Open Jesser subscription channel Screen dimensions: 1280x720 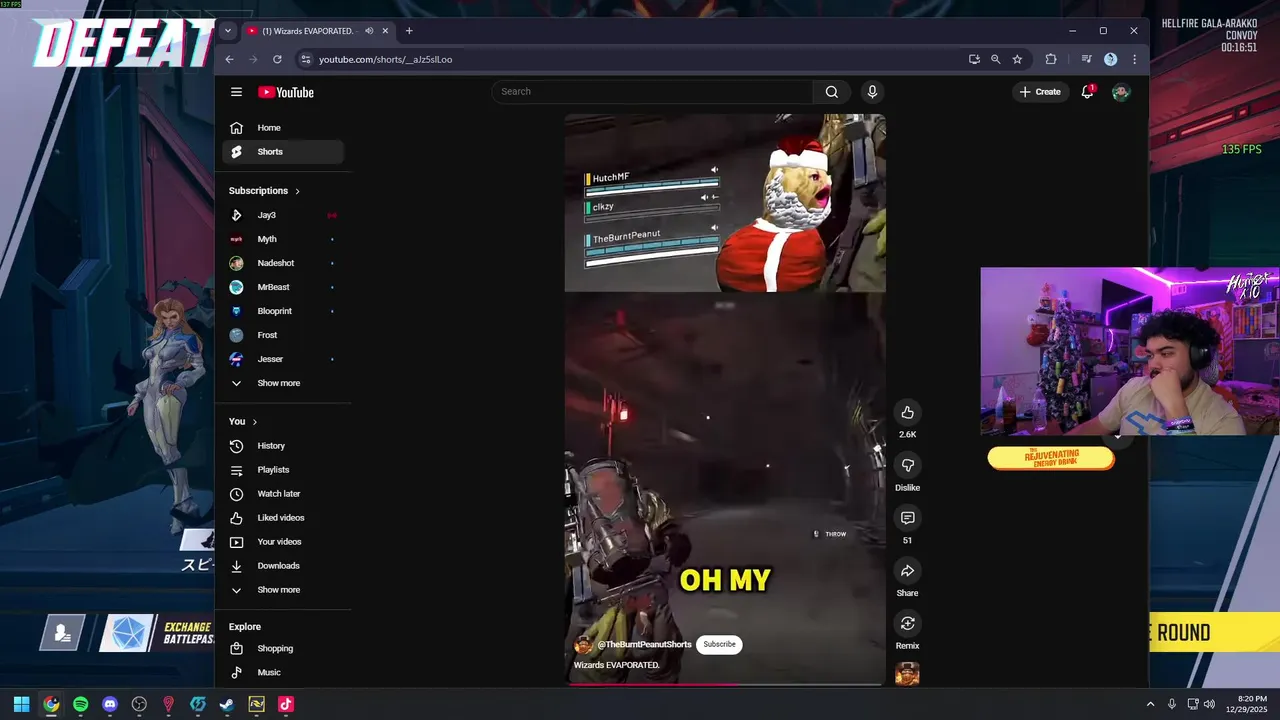pos(283,359)
